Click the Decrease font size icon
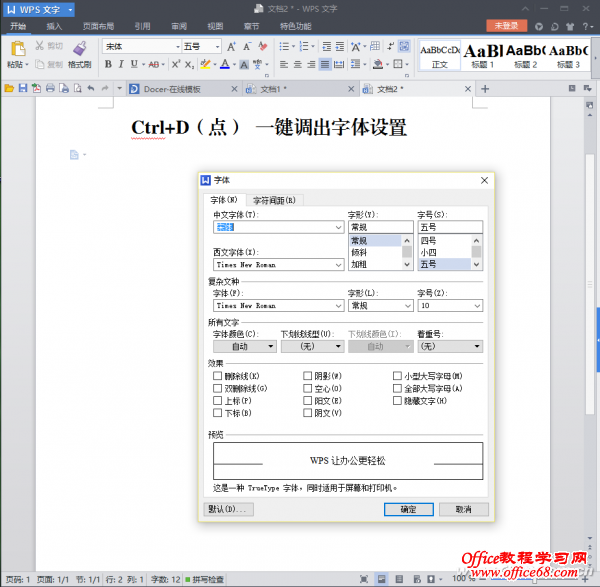Image resolution: width=600 pixels, height=587 pixels. 247,47
